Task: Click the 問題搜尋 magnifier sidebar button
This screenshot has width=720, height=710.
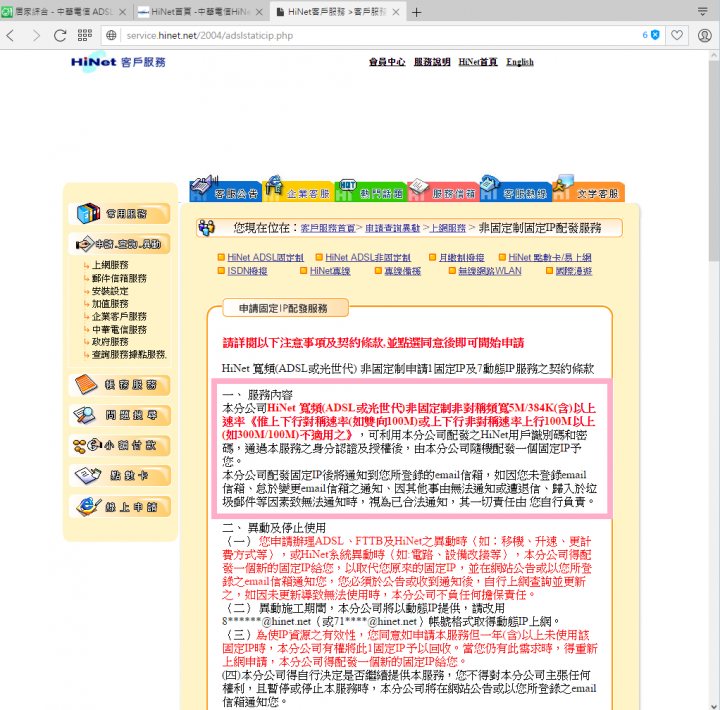Action: coord(119,415)
